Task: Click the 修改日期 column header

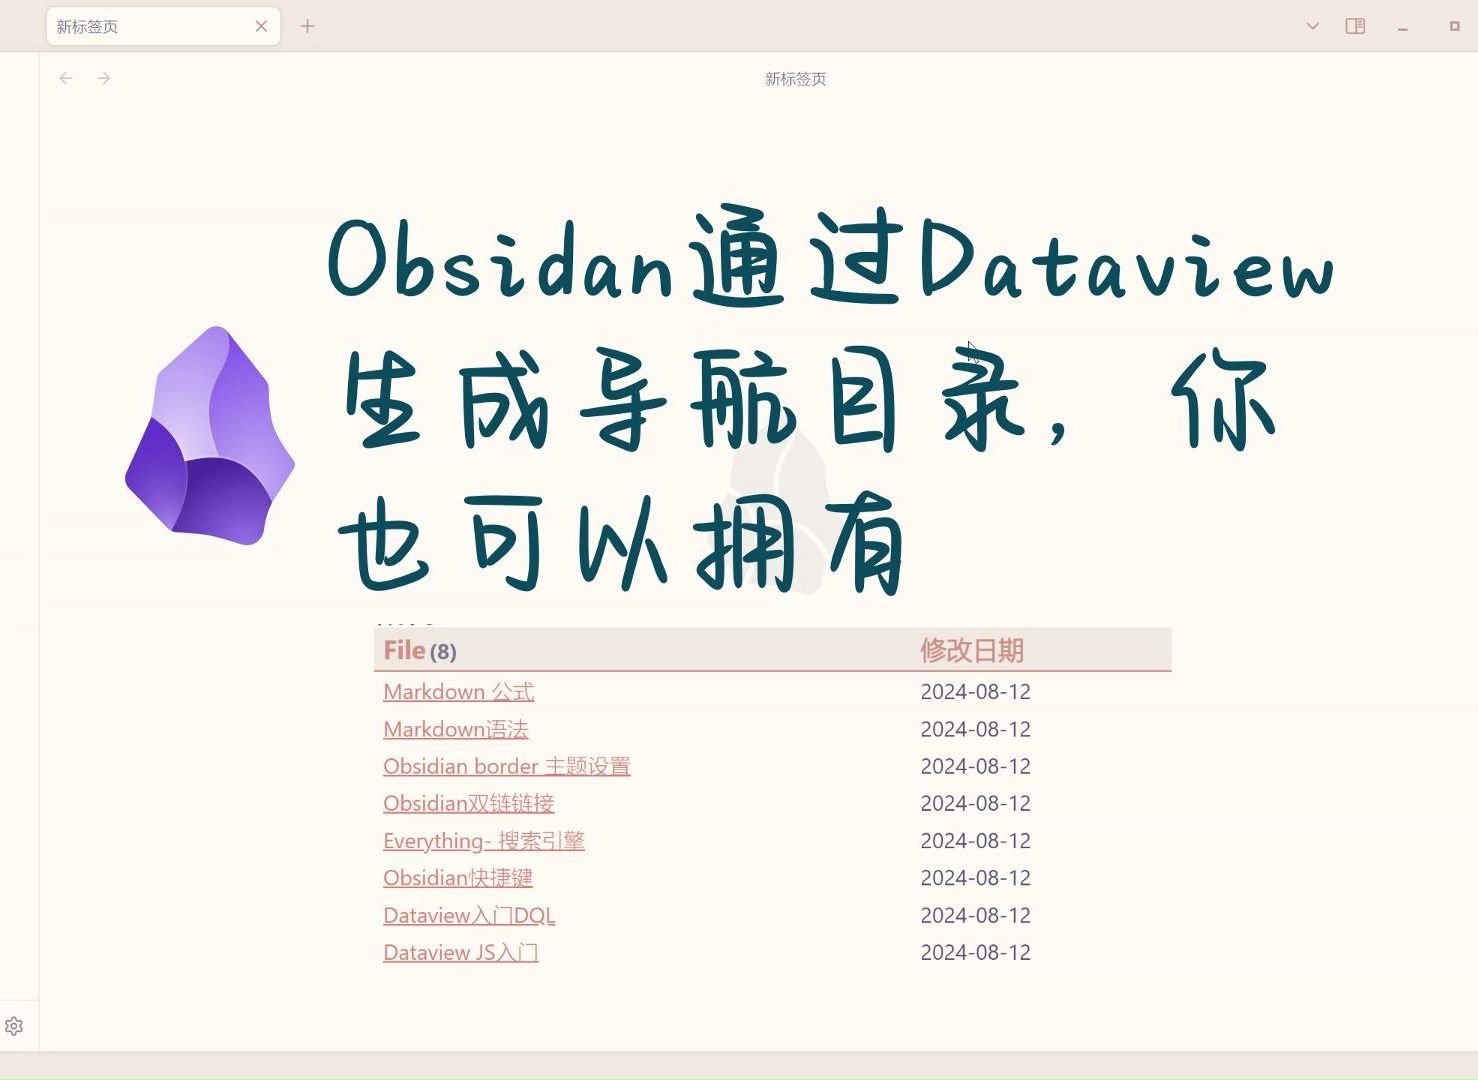Action: tap(972, 651)
